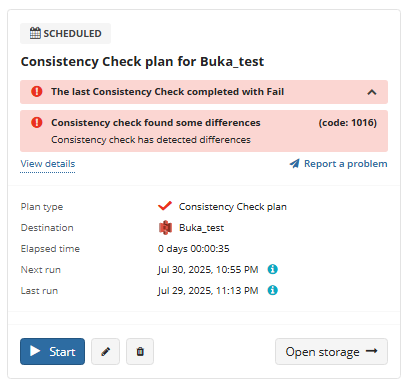This screenshot has height=385, width=408.
Task: Open the View details link
Action: point(48,164)
